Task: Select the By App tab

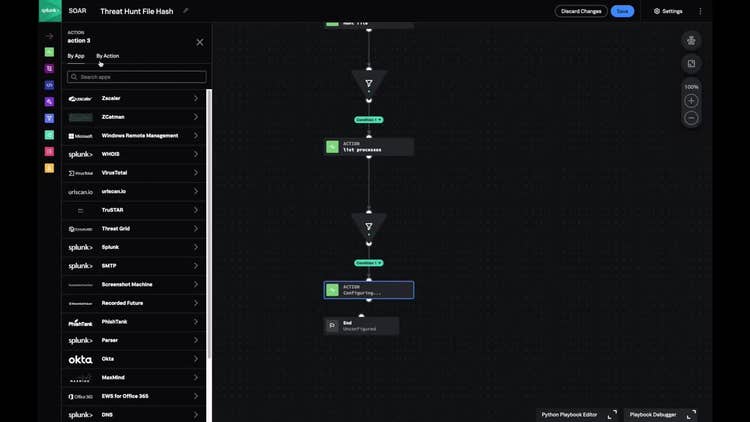Action: 76,56
